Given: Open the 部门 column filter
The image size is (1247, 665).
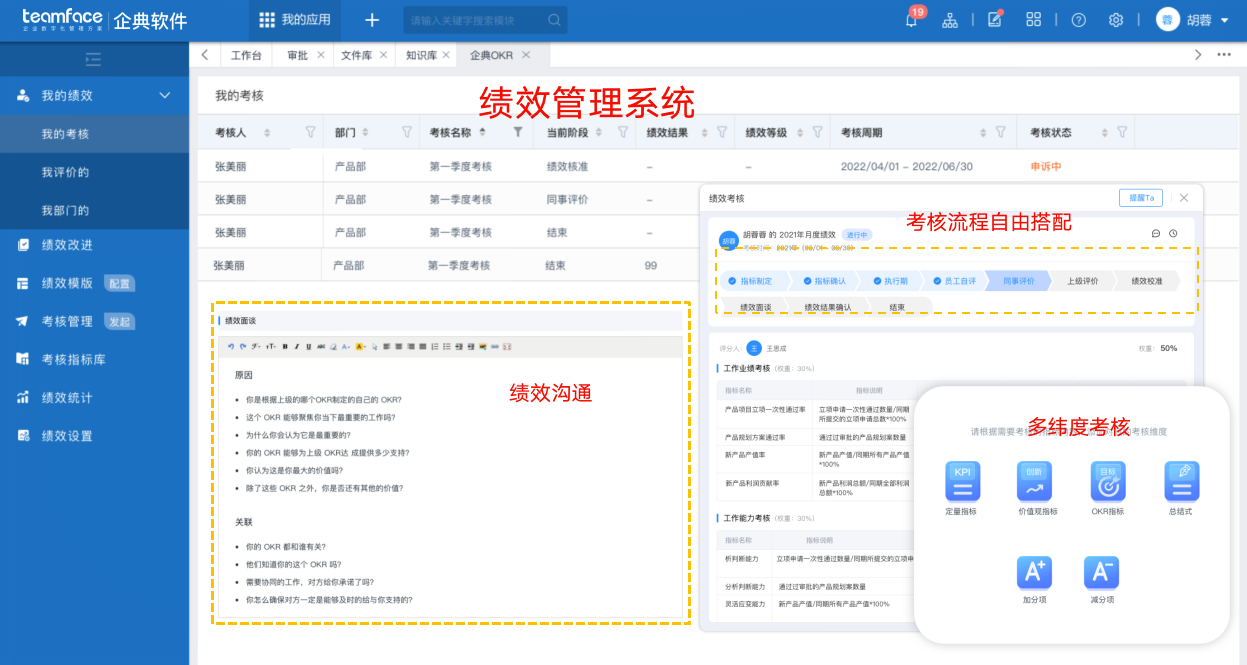Looking at the screenshot, I should point(406,131).
